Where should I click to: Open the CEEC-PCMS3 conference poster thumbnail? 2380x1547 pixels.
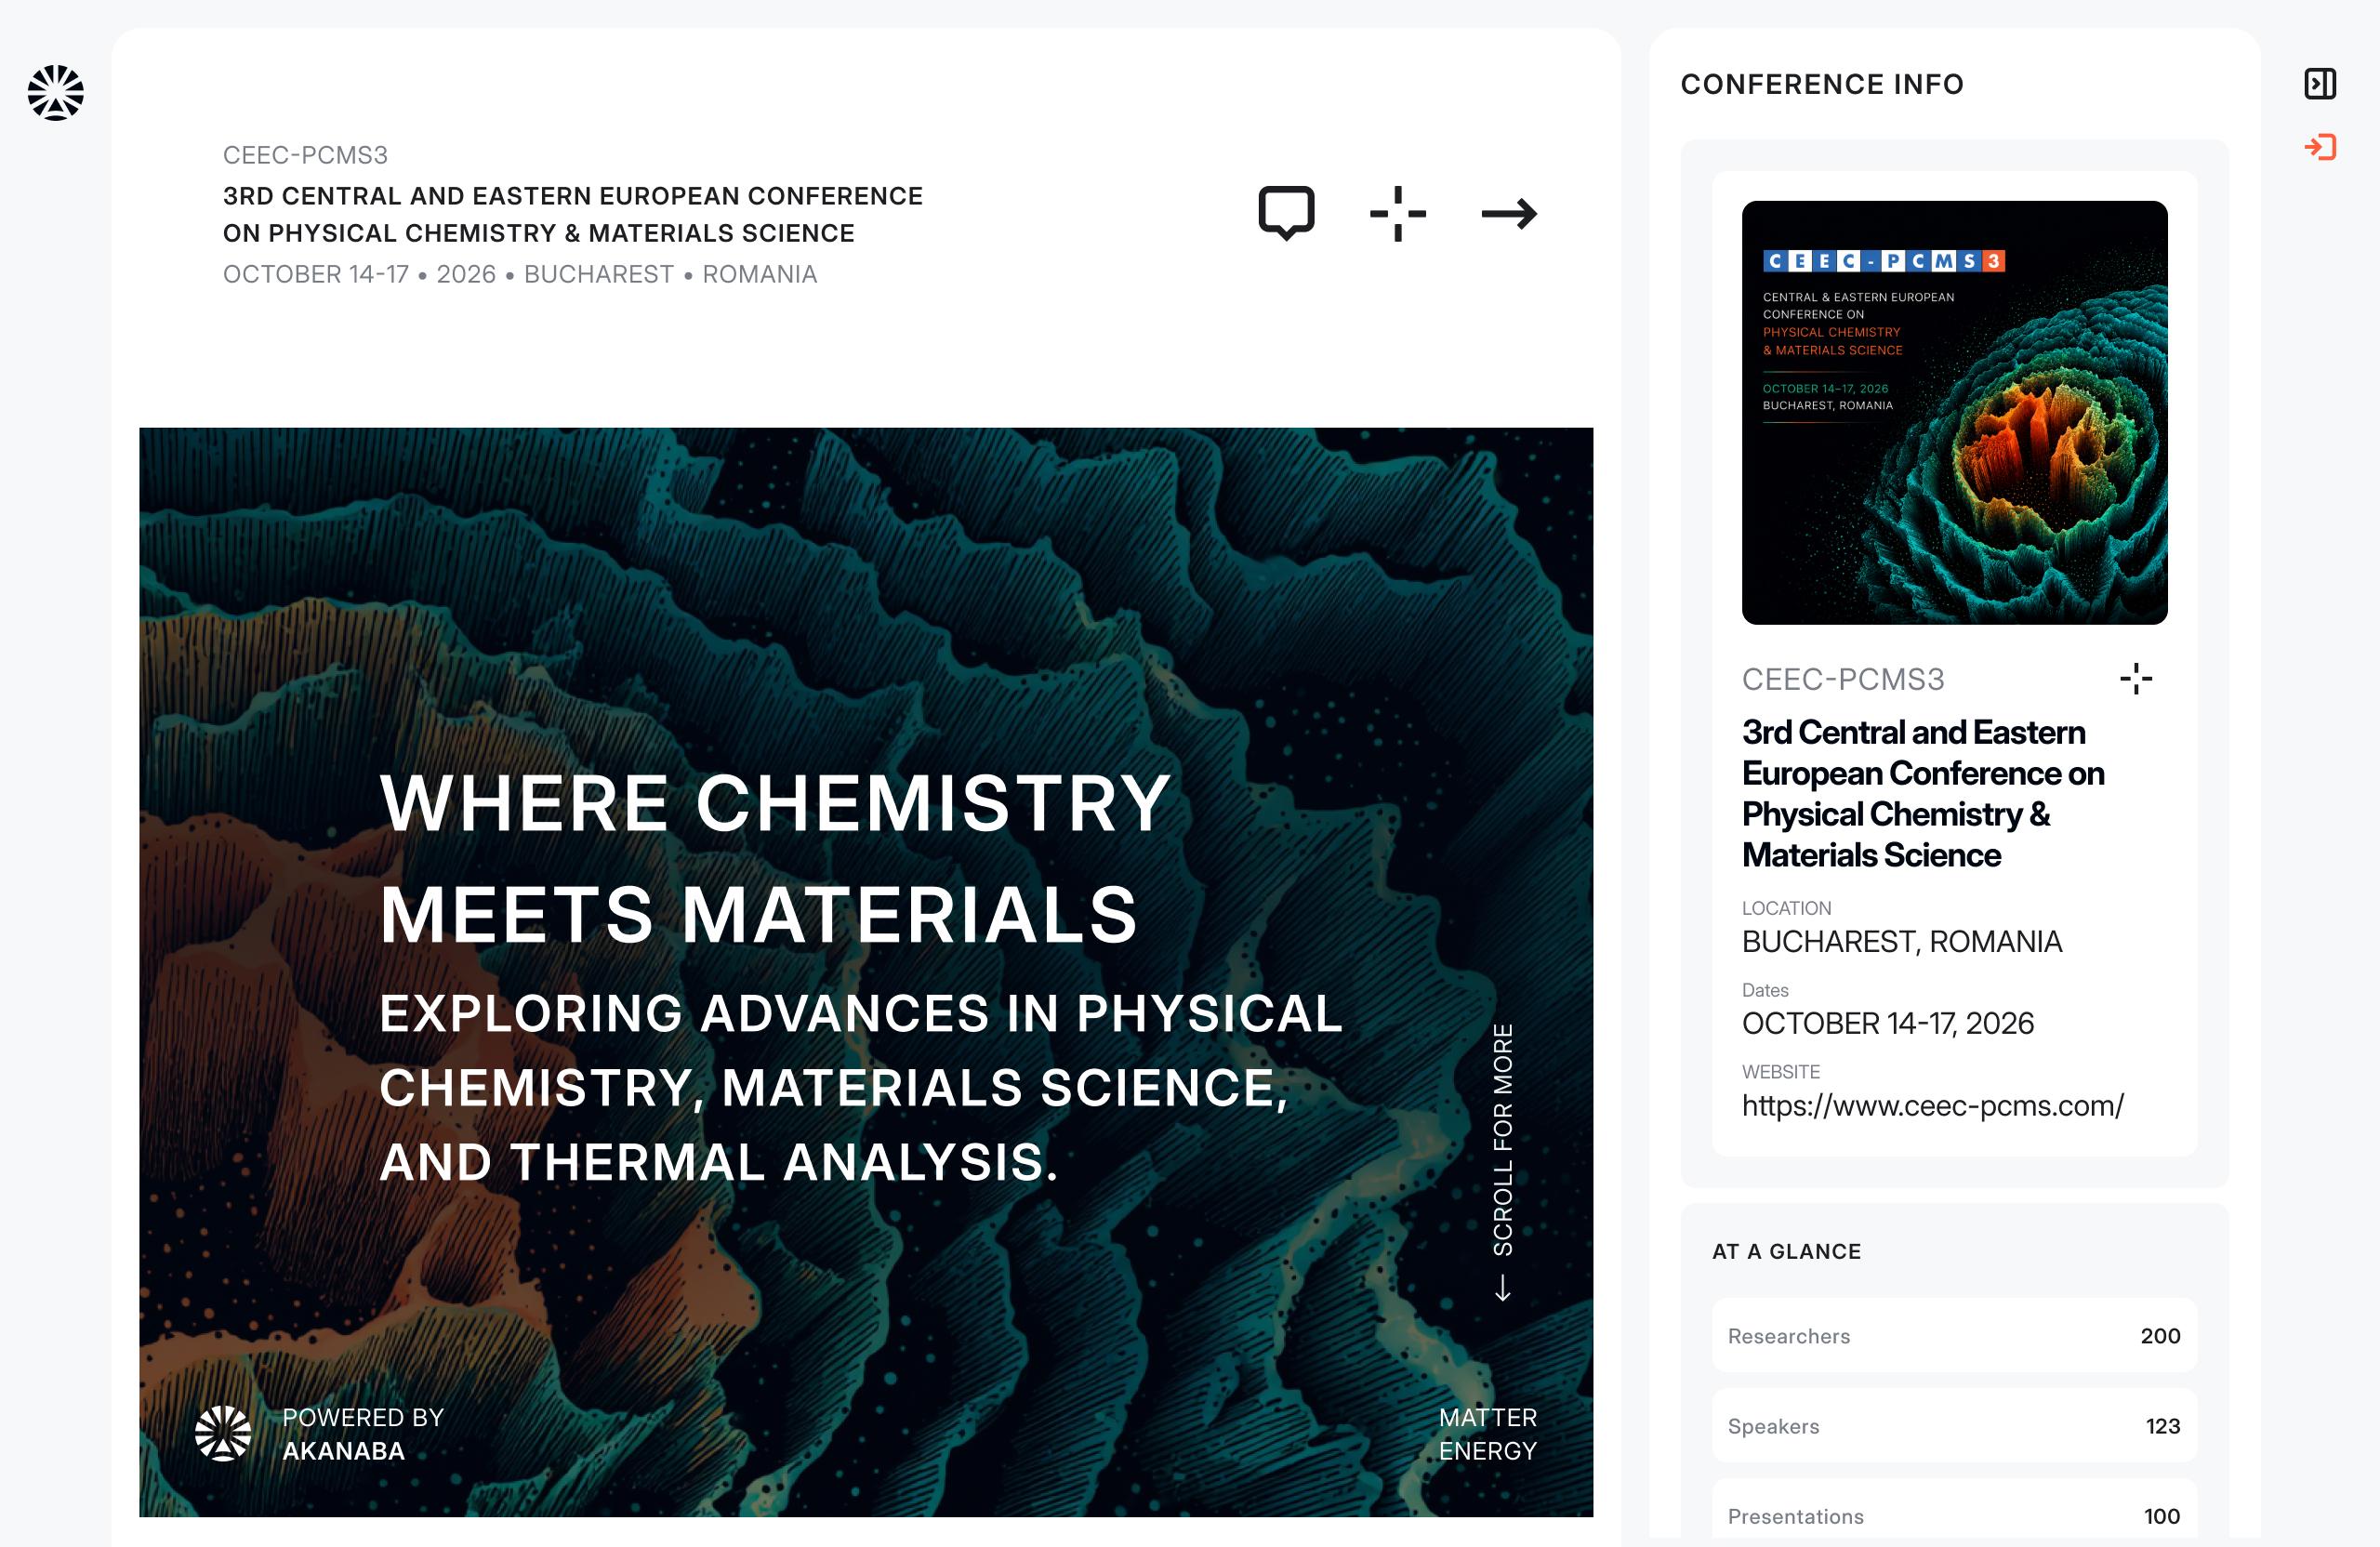point(1954,413)
